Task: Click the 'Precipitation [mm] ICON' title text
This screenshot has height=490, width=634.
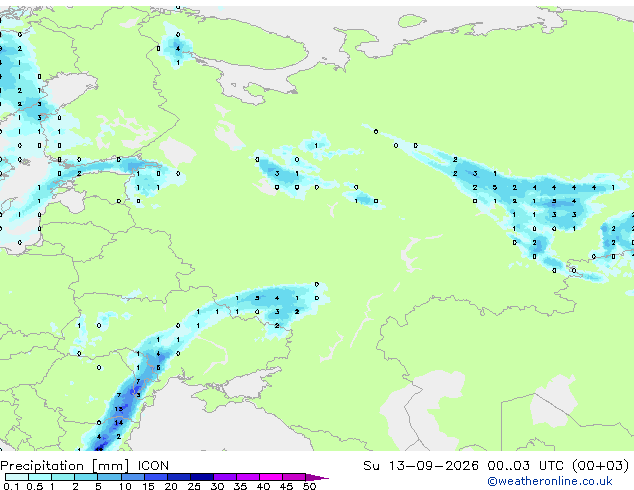Action: pyautogui.click(x=84, y=466)
